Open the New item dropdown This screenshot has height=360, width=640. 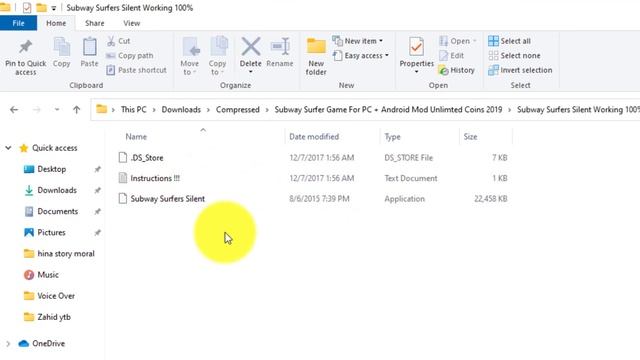pos(358,41)
